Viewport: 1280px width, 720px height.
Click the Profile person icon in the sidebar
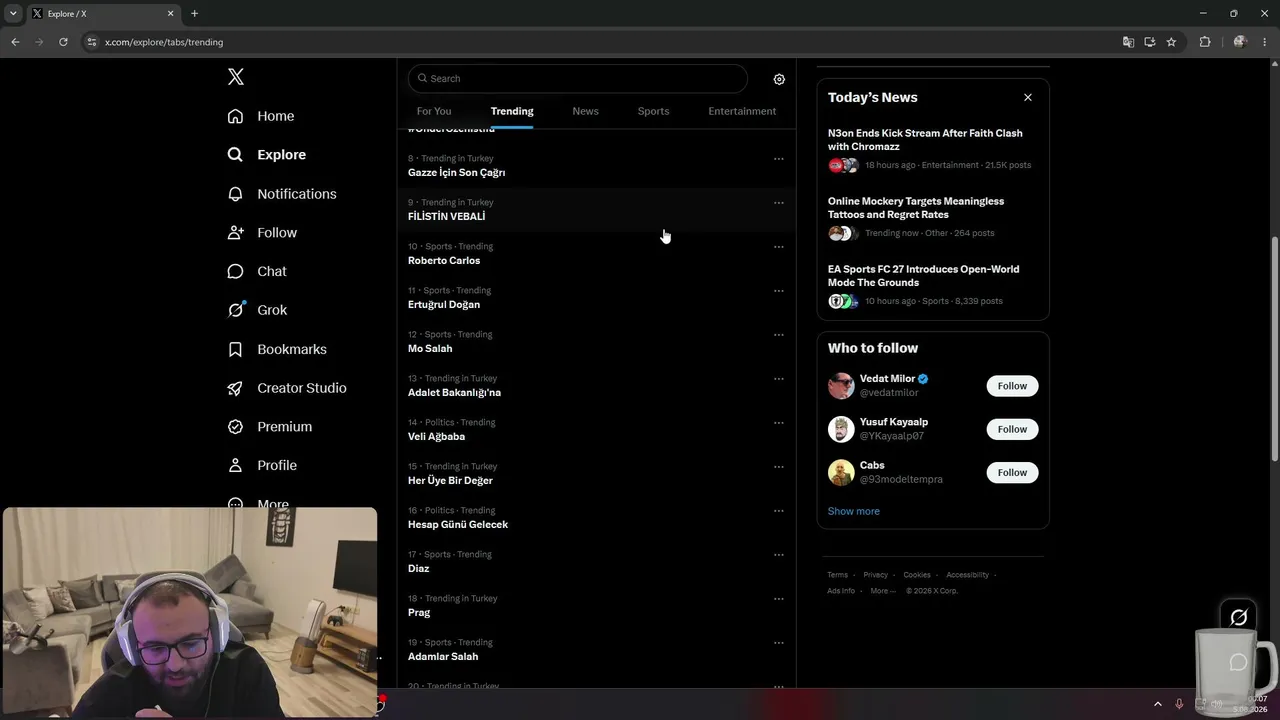[235, 466]
